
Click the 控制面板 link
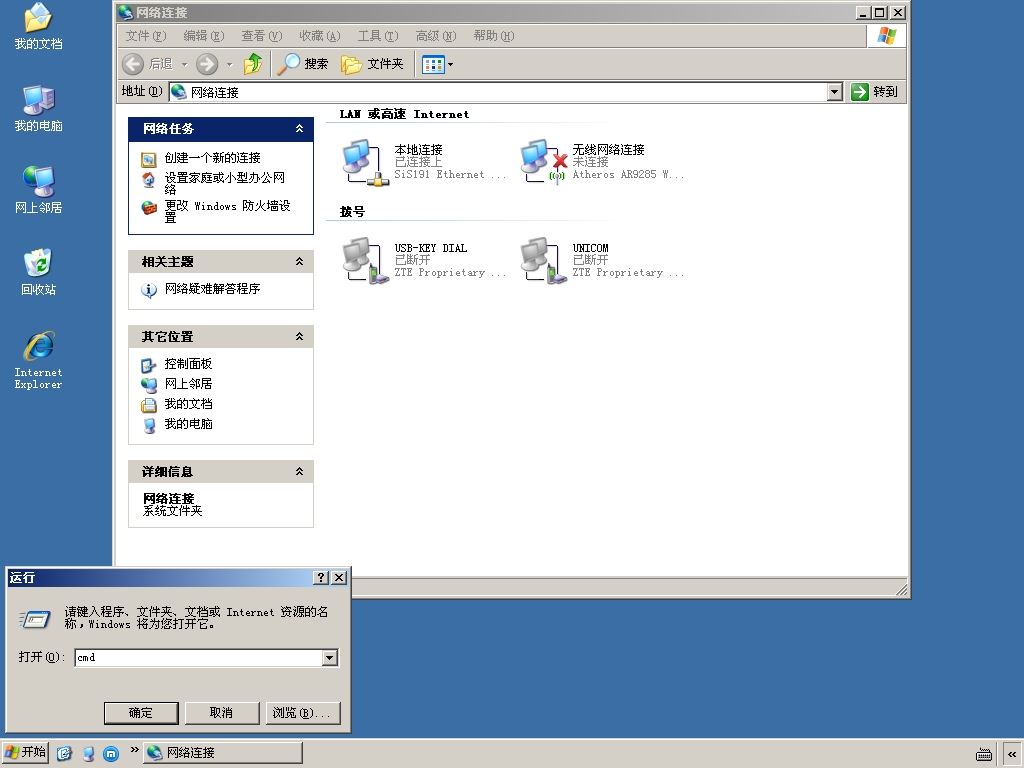tap(188, 364)
